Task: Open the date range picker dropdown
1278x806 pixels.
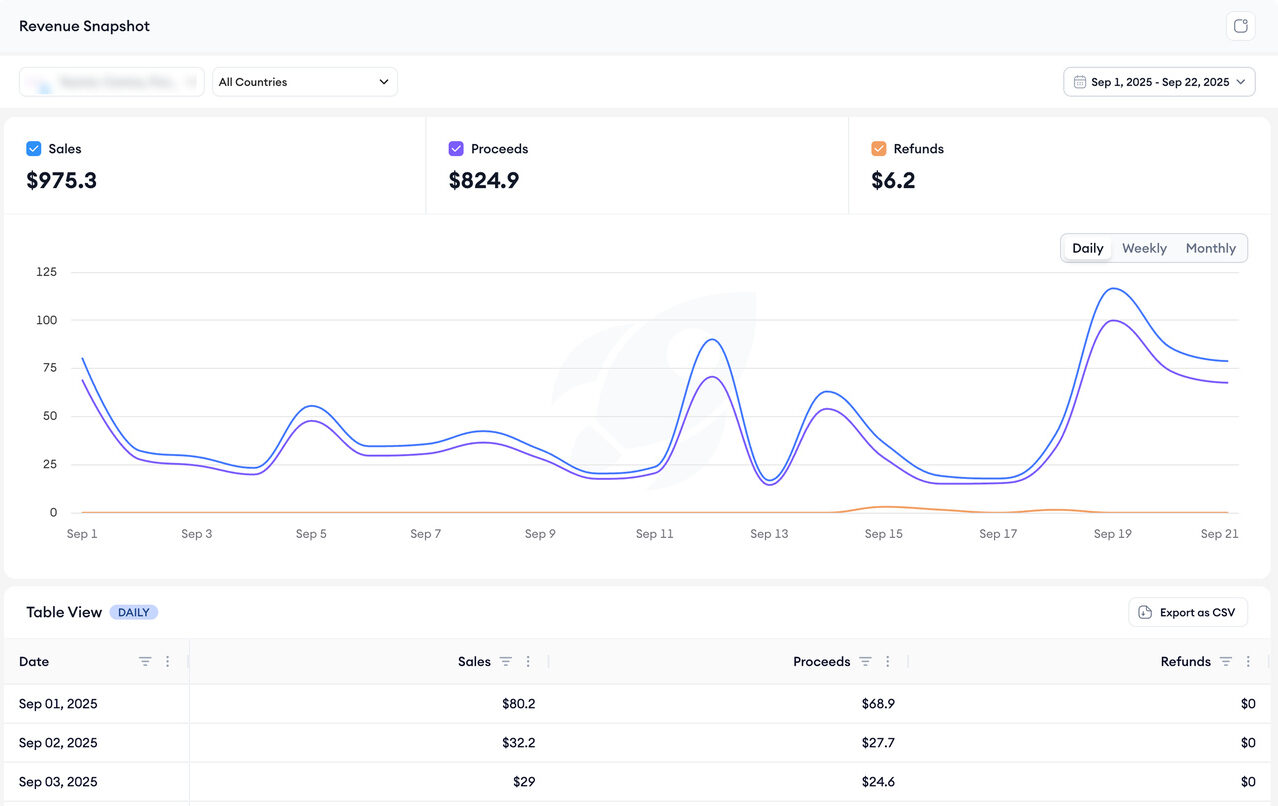Action: pyautogui.click(x=1159, y=82)
